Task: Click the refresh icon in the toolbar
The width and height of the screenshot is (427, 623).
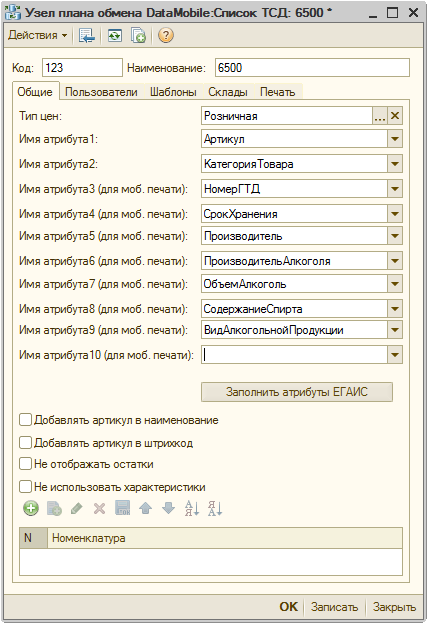Action: [x=115, y=35]
